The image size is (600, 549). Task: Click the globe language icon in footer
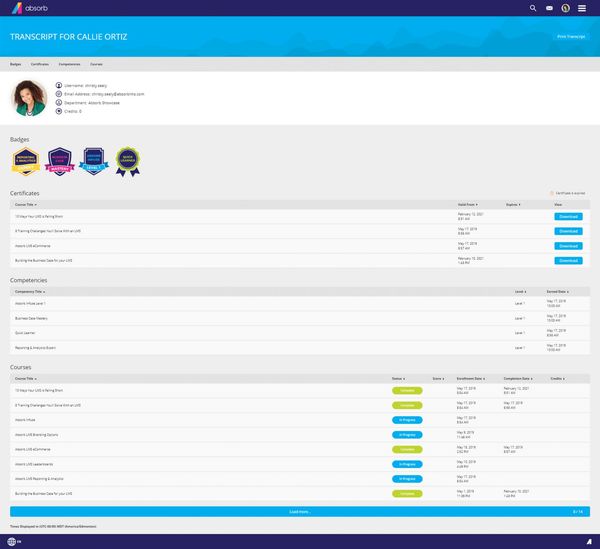(x=11, y=541)
